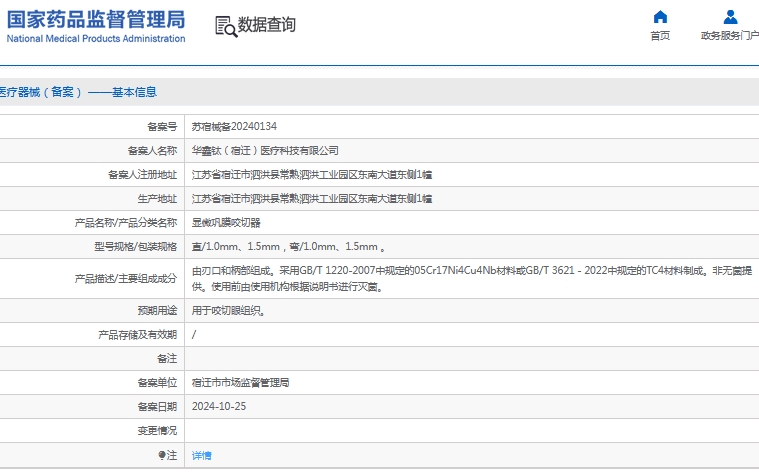Click the 型号规格/包装规格 label

(x=136, y=247)
